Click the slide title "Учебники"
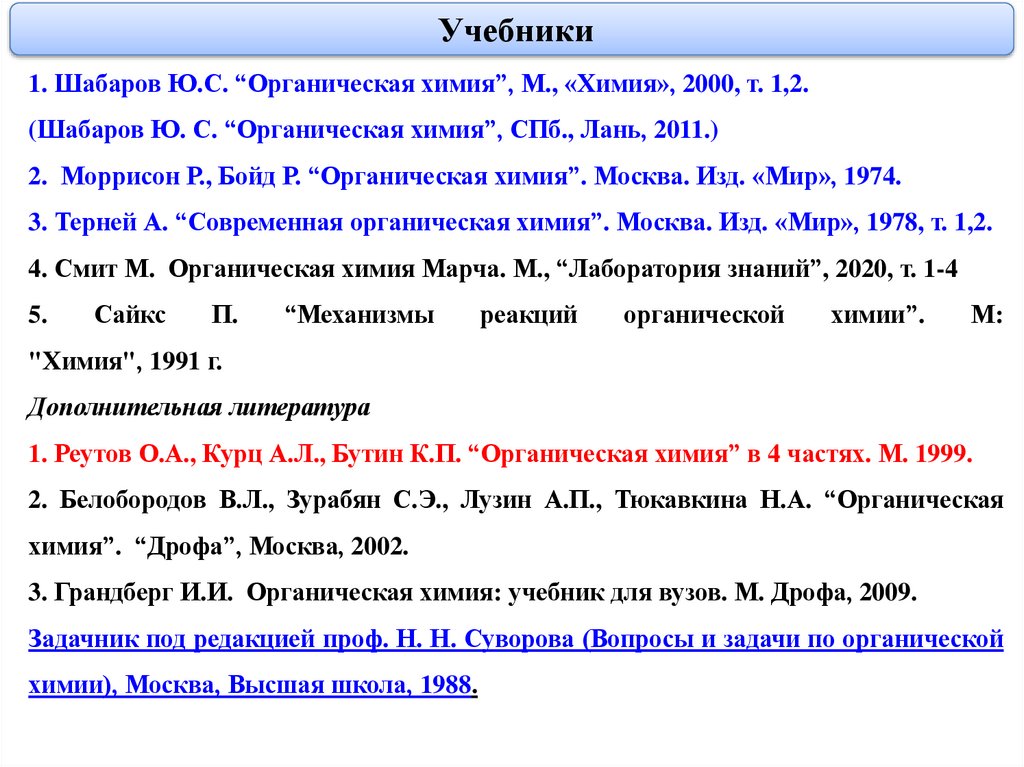 click(x=515, y=31)
